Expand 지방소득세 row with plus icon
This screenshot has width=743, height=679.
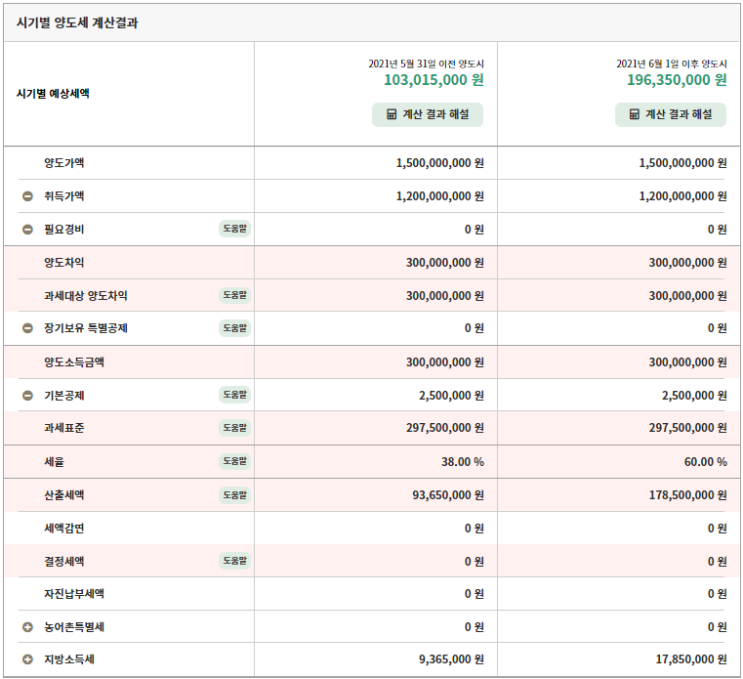(x=27, y=659)
